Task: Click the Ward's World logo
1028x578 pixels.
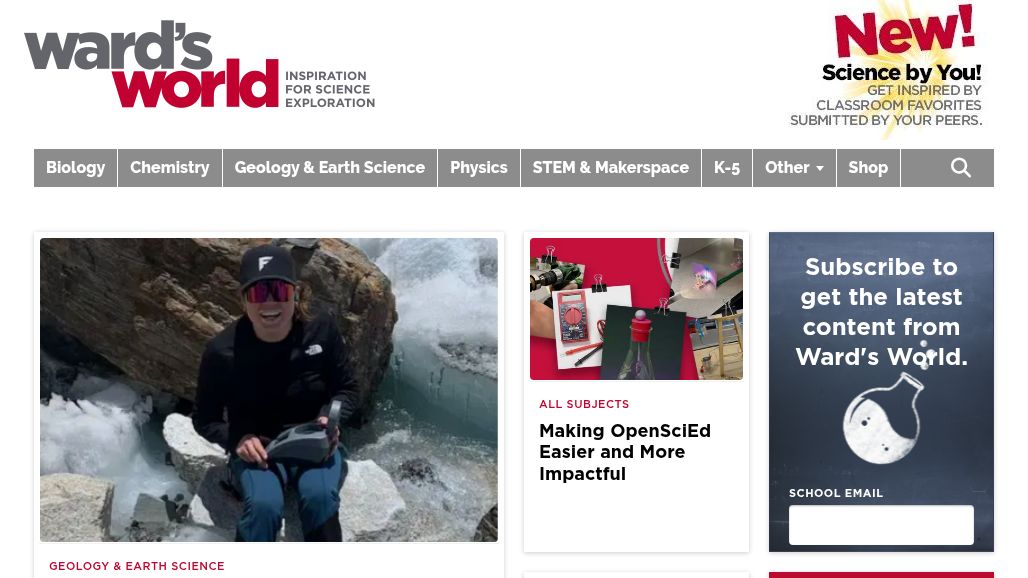Action: point(151,64)
